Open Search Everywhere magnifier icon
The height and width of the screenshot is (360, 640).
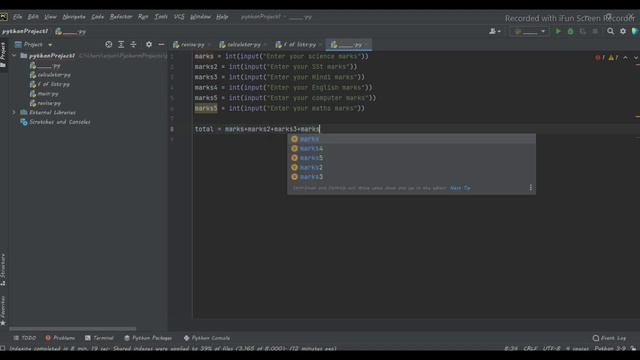point(610,31)
